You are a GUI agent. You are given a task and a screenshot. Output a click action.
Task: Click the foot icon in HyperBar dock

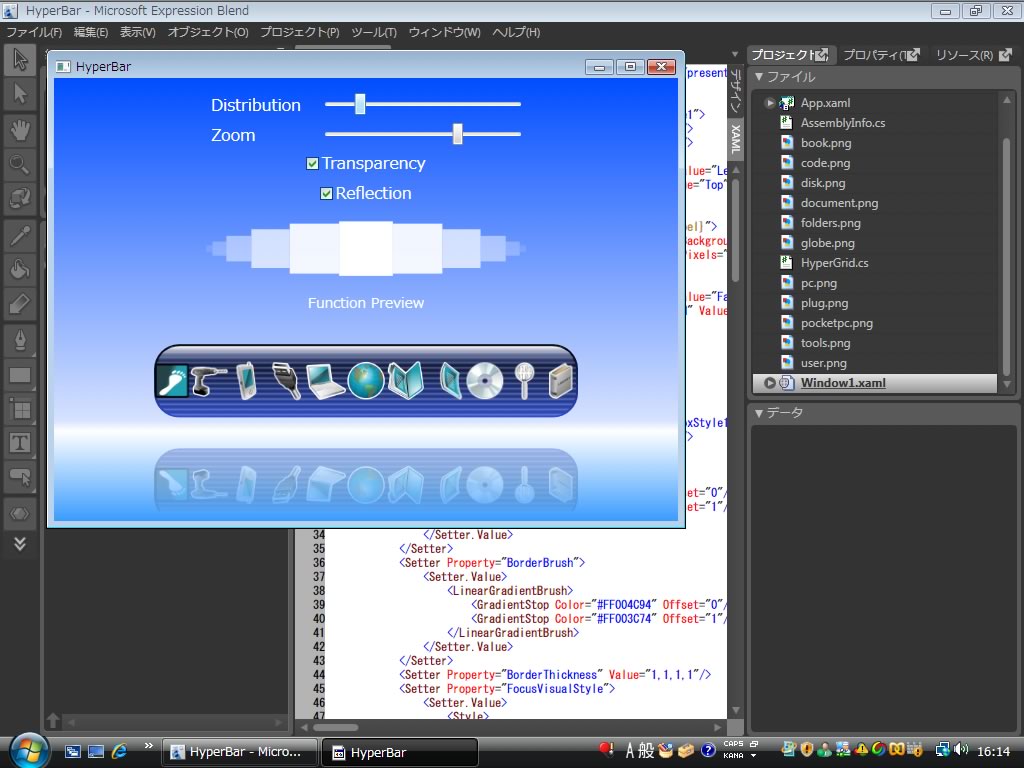tap(172, 381)
